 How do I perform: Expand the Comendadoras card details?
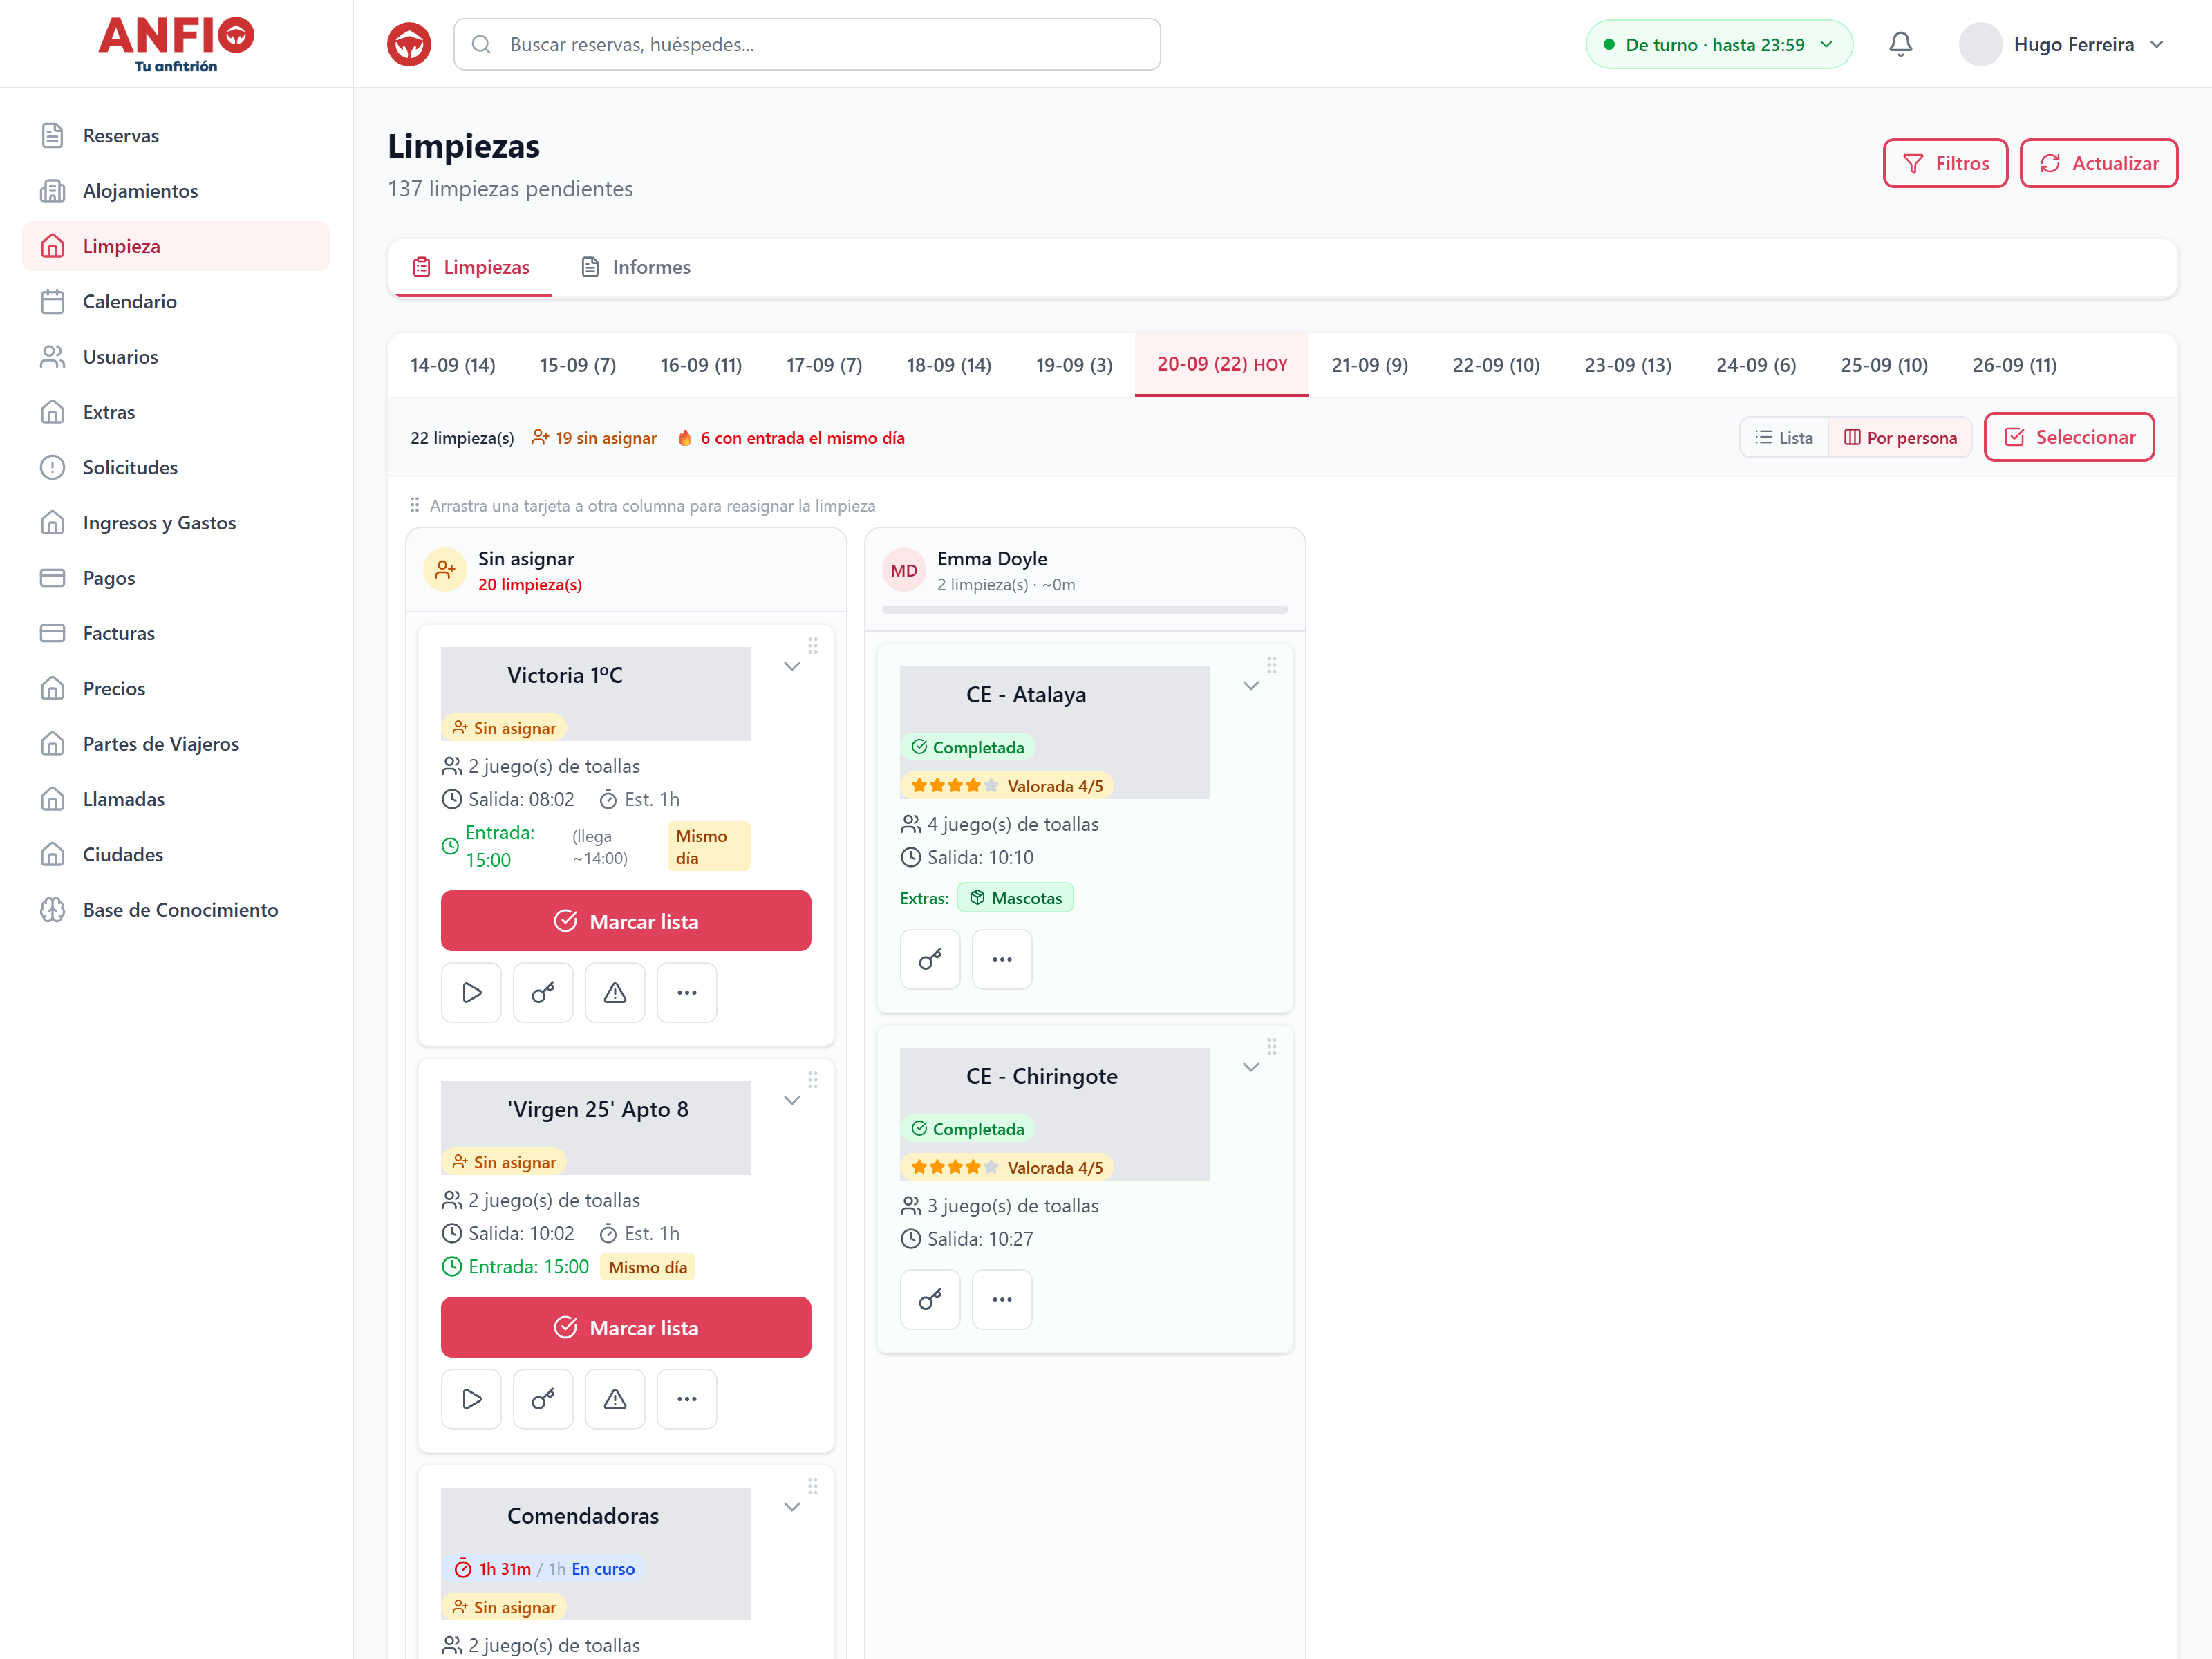(x=792, y=1507)
